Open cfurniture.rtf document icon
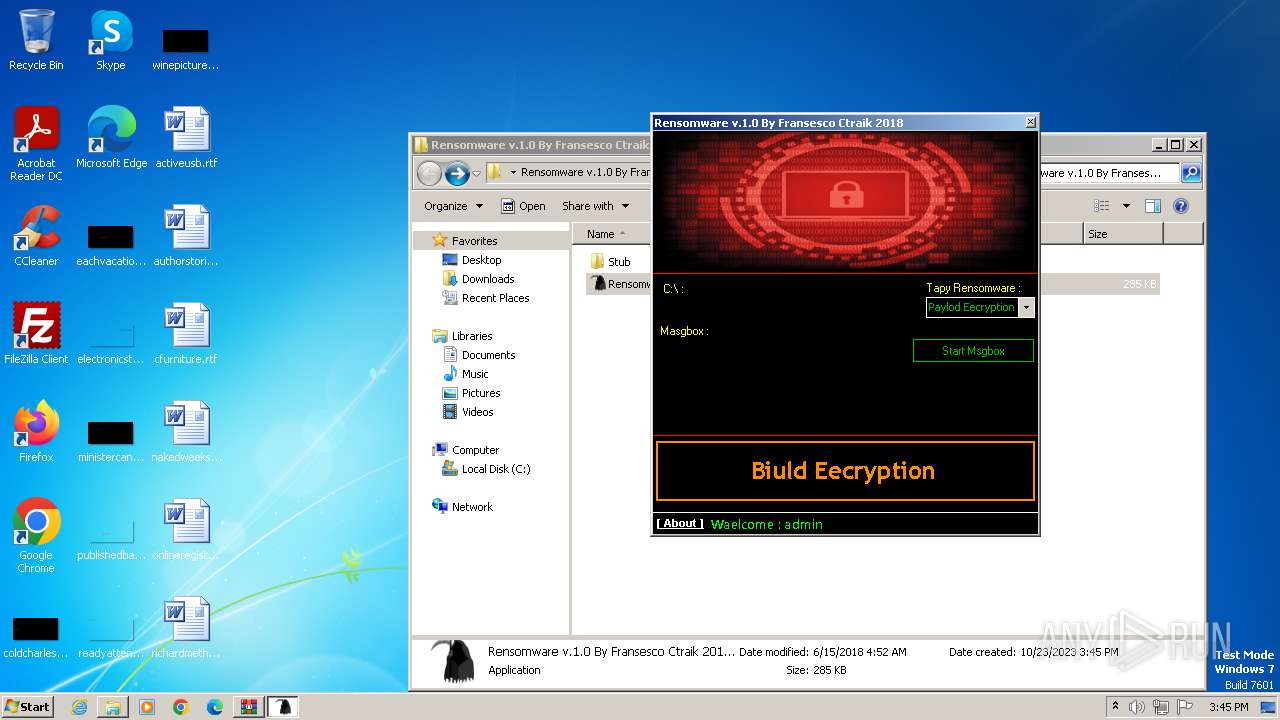 click(186, 333)
